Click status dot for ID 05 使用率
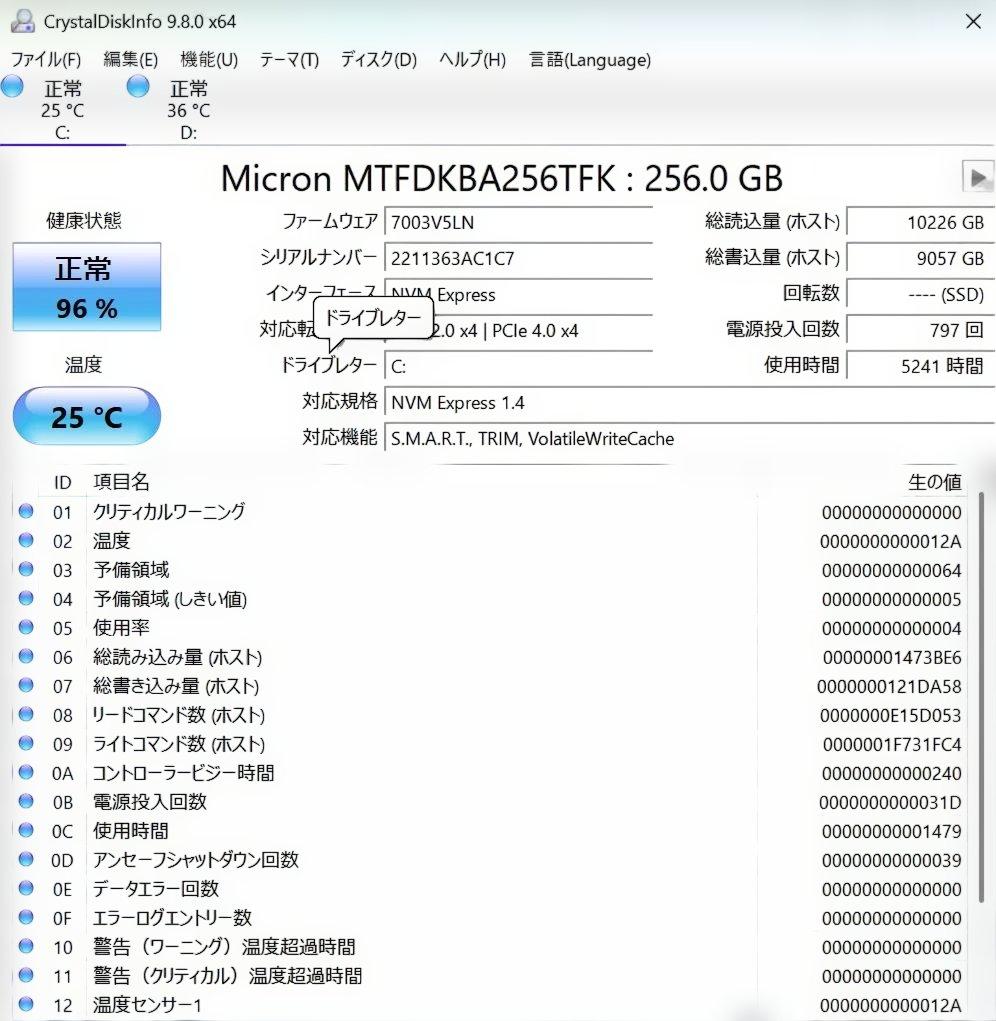Screen dimensions: 996x1021 (x=26, y=627)
